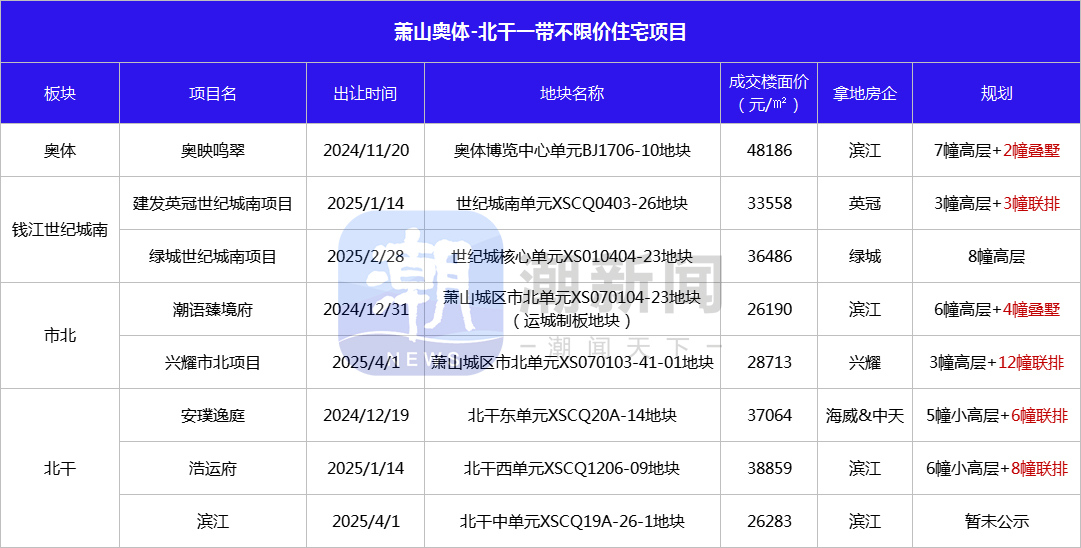This screenshot has width=1081, height=548.
Task: Click project name 奥映鸣翠
Action: 213,150
